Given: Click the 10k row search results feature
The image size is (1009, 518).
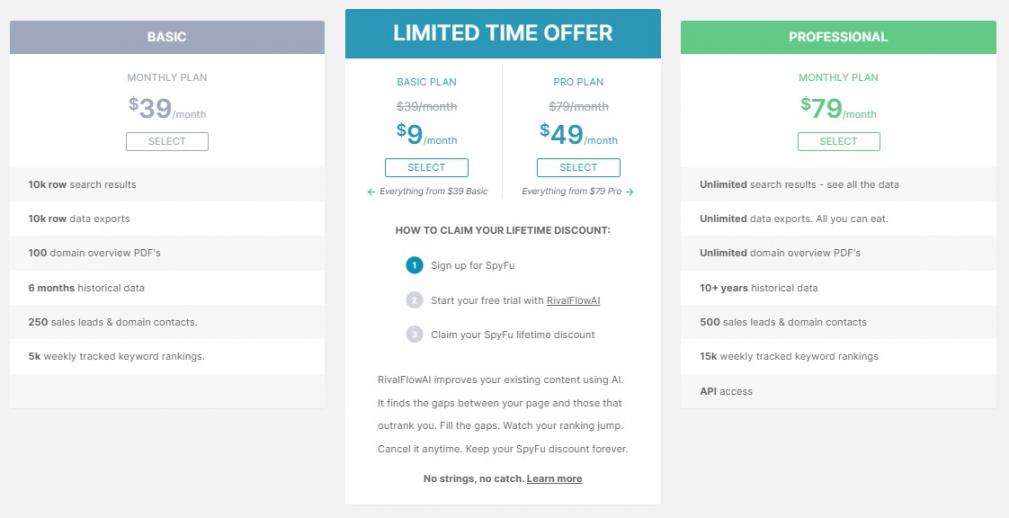Looking at the screenshot, I should [82, 185].
